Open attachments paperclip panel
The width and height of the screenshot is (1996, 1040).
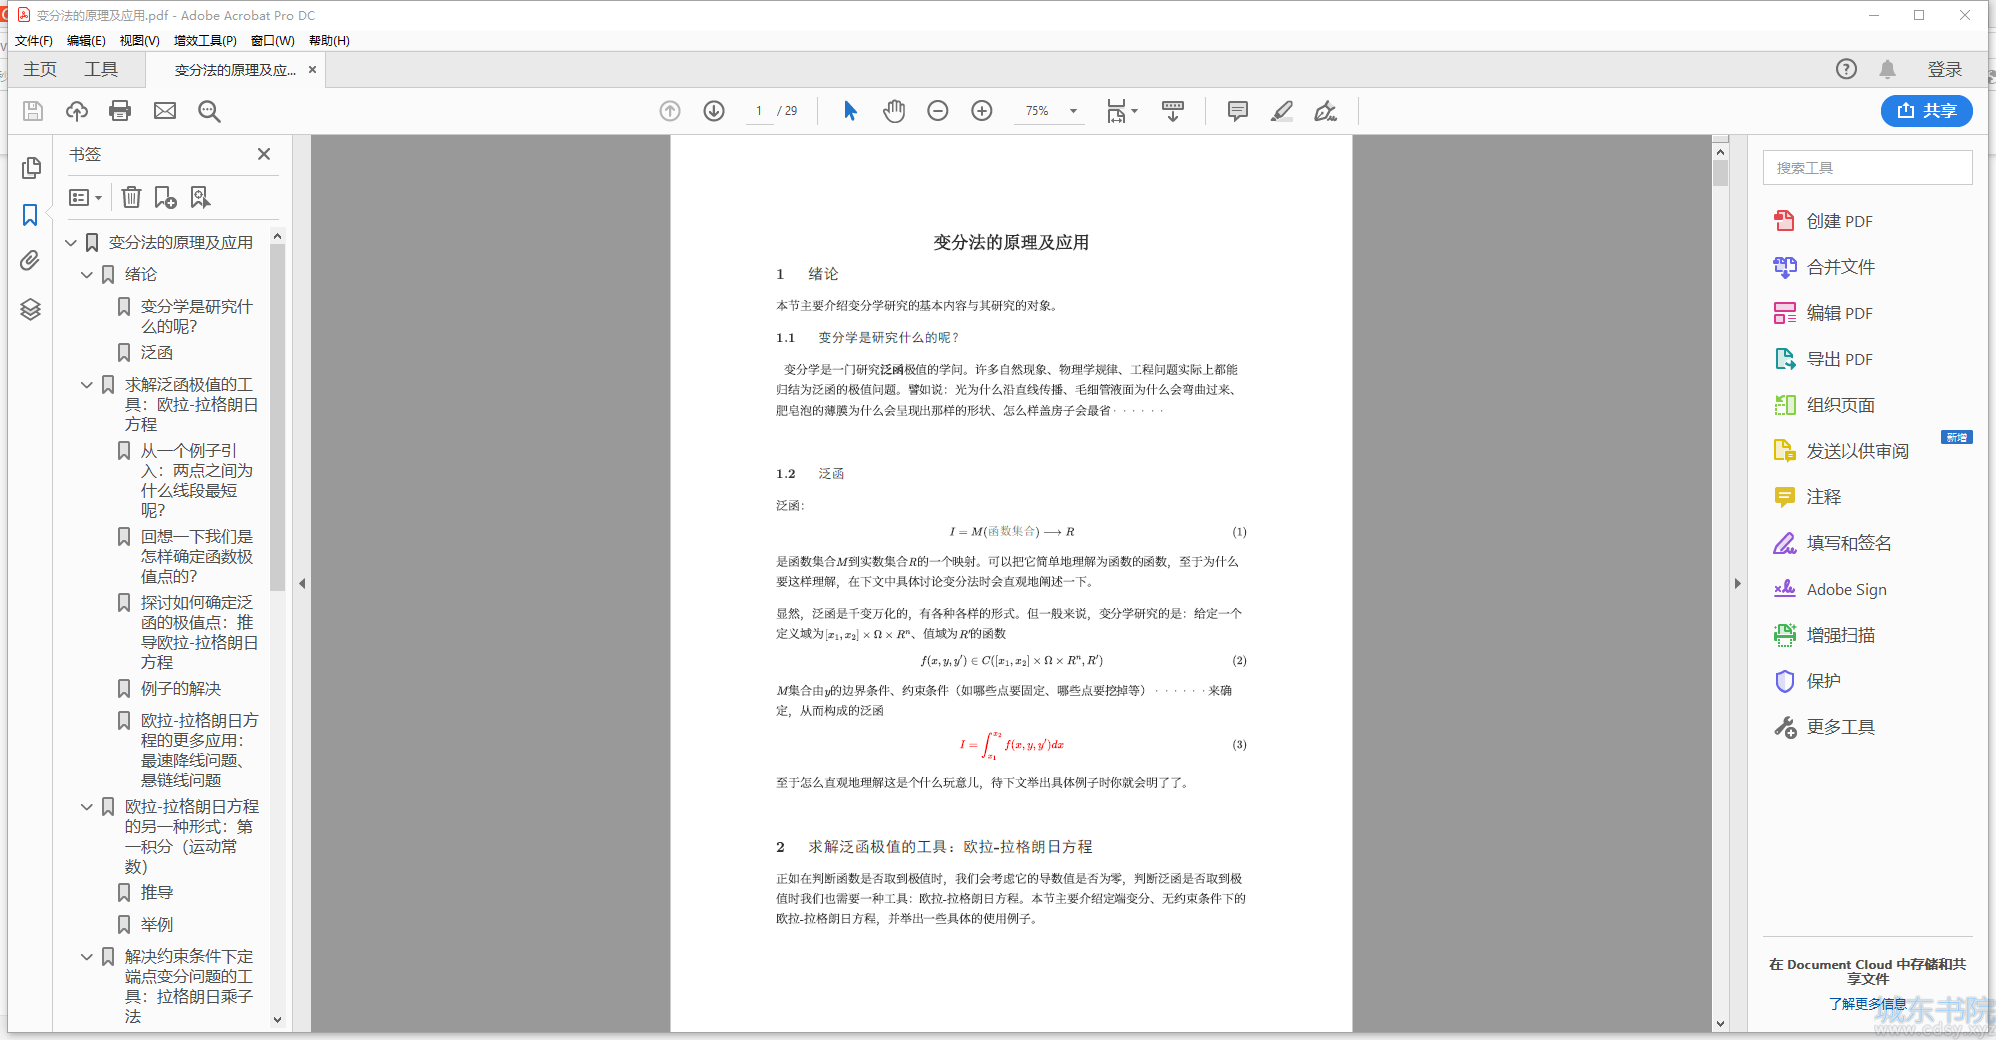tap(30, 261)
